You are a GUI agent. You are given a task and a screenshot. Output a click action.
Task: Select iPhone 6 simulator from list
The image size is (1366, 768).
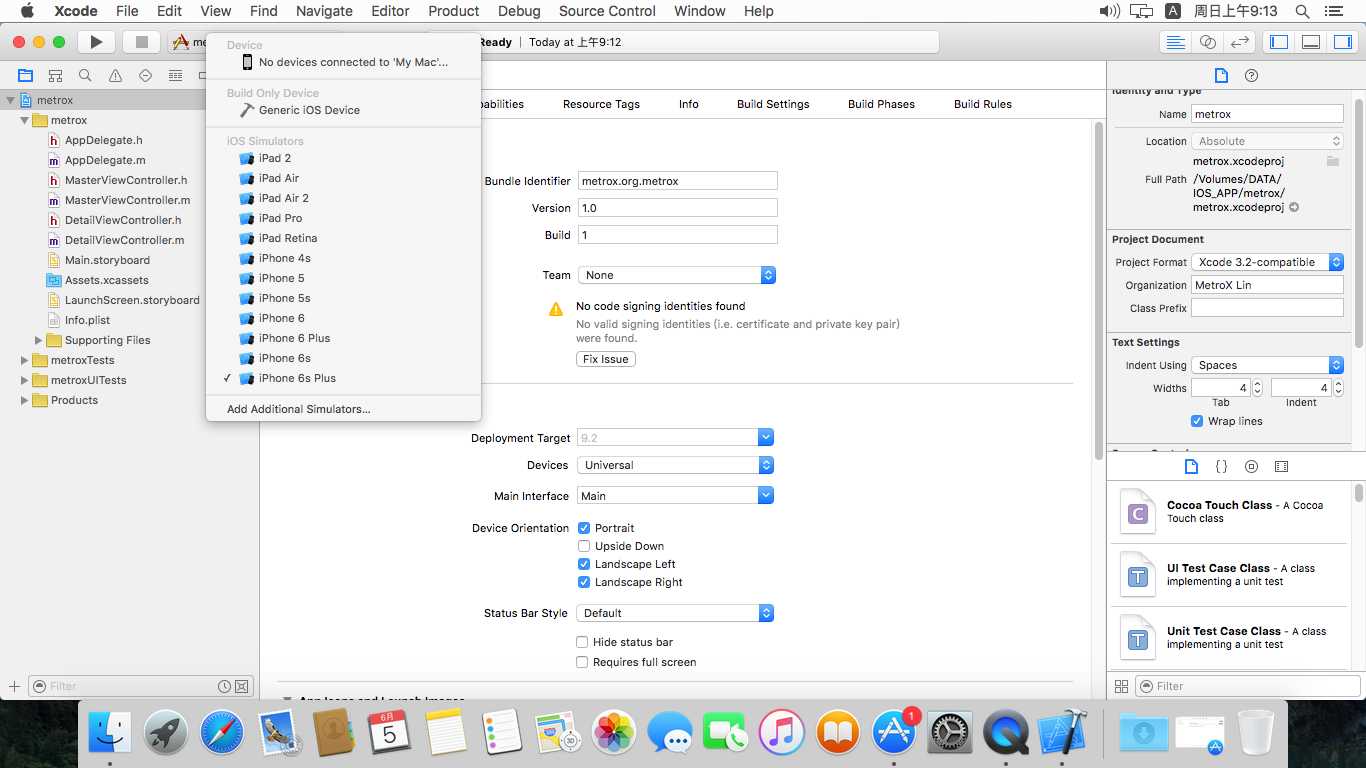pyautogui.click(x=343, y=318)
